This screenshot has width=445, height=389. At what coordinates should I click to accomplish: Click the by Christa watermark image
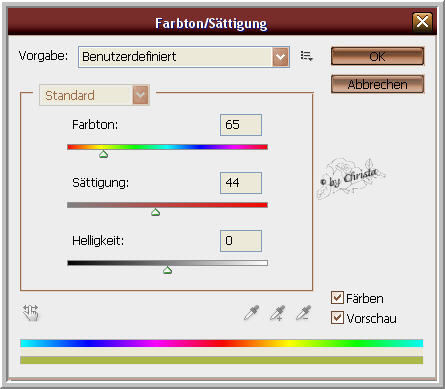pos(351,178)
